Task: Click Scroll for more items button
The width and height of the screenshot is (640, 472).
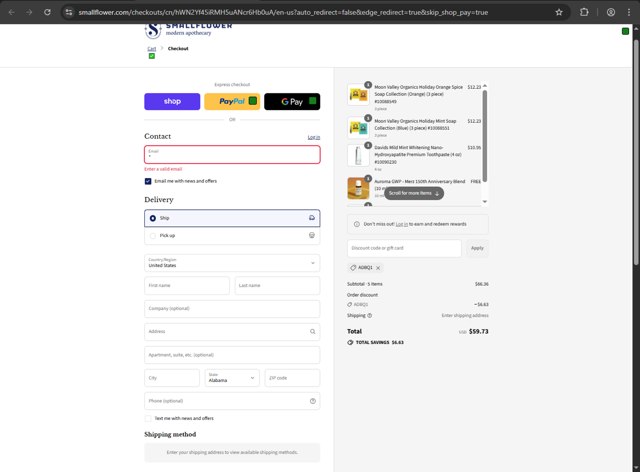Action: click(414, 193)
